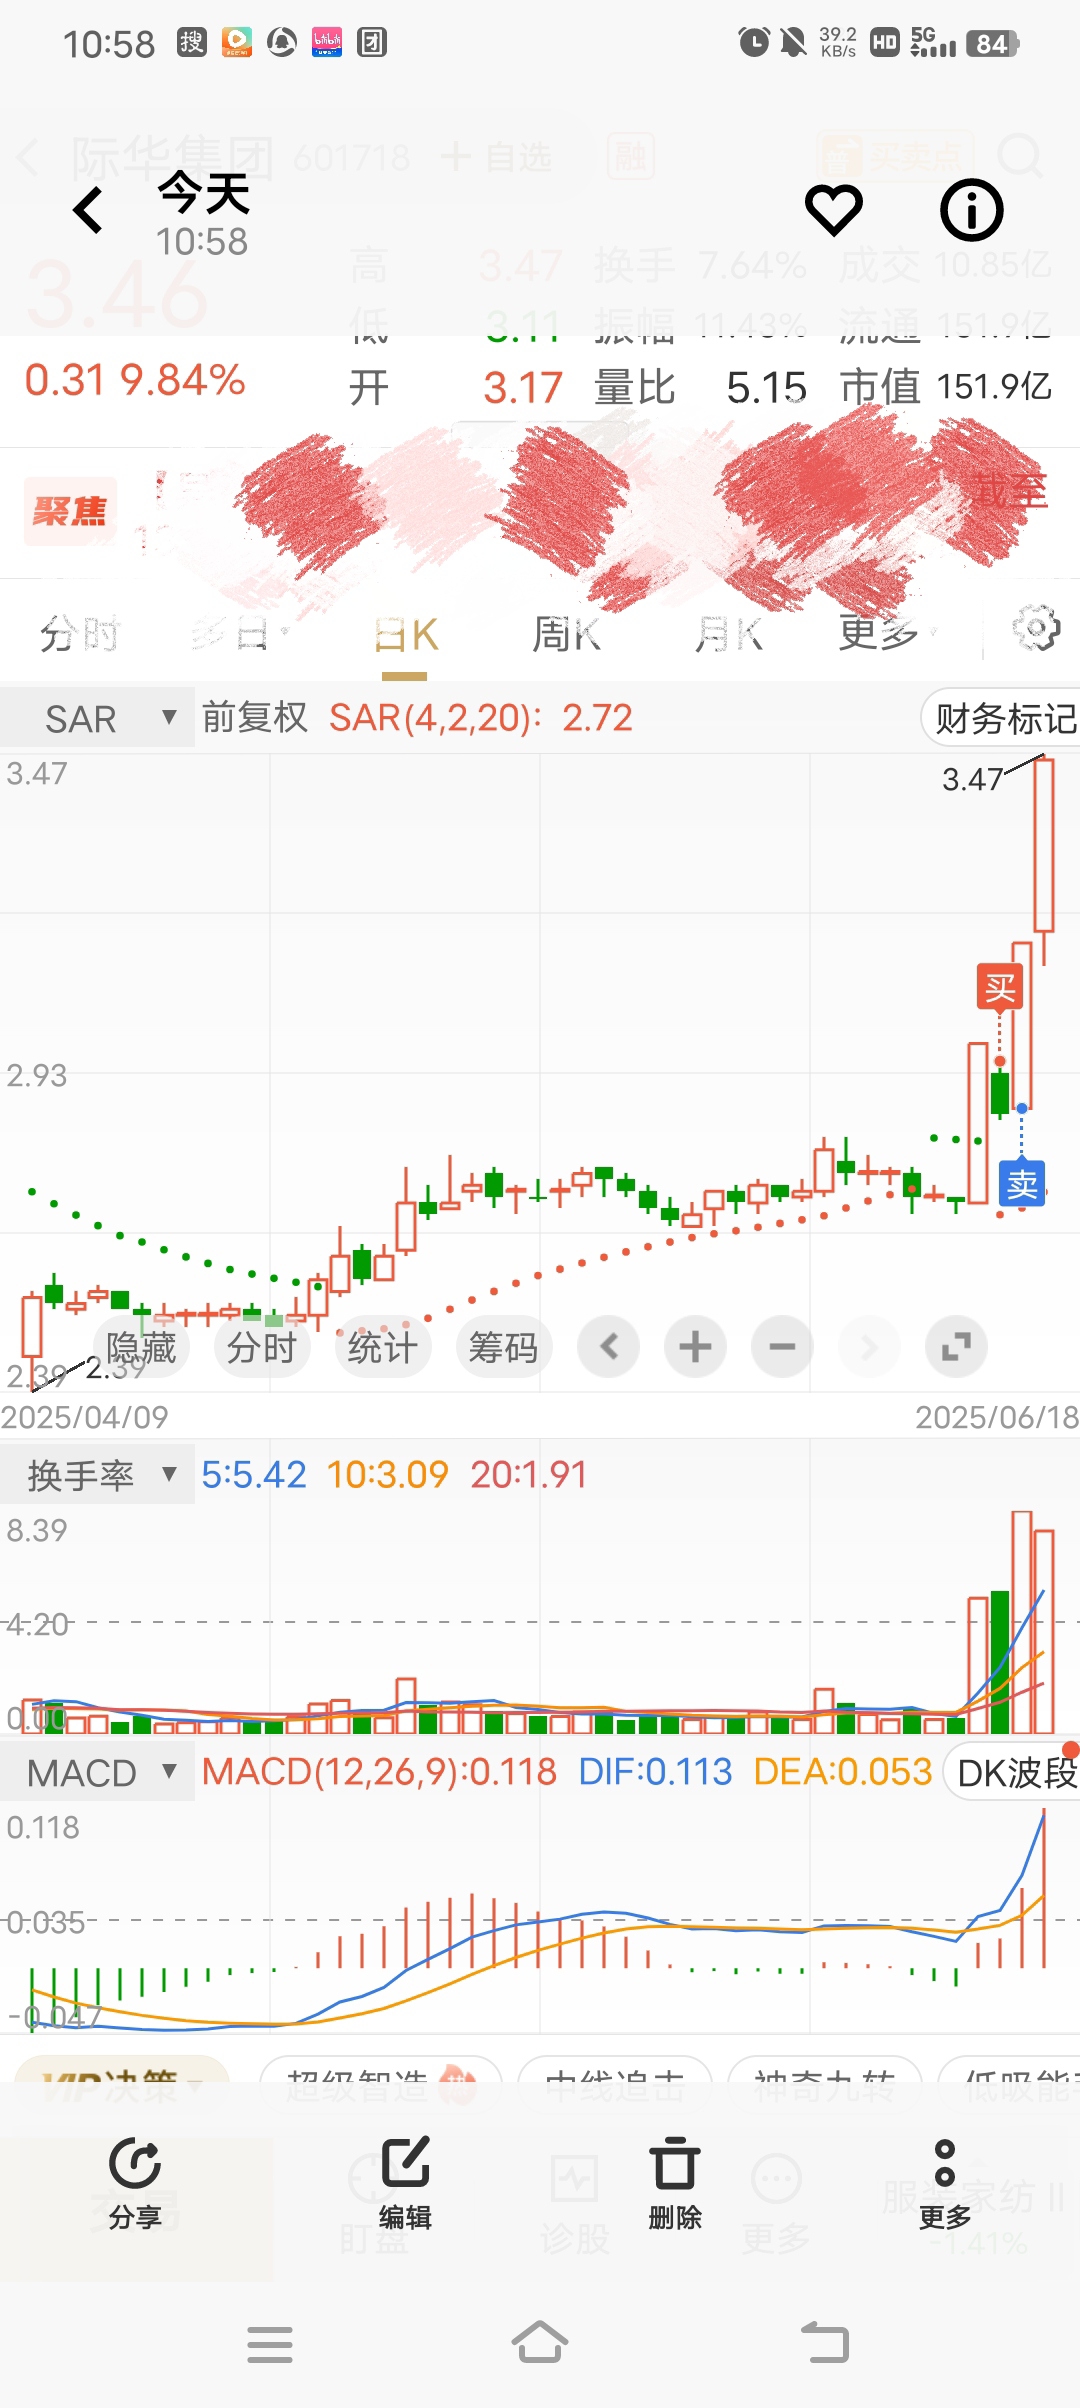
Task: Tap the share icon
Action: coord(135,2183)
